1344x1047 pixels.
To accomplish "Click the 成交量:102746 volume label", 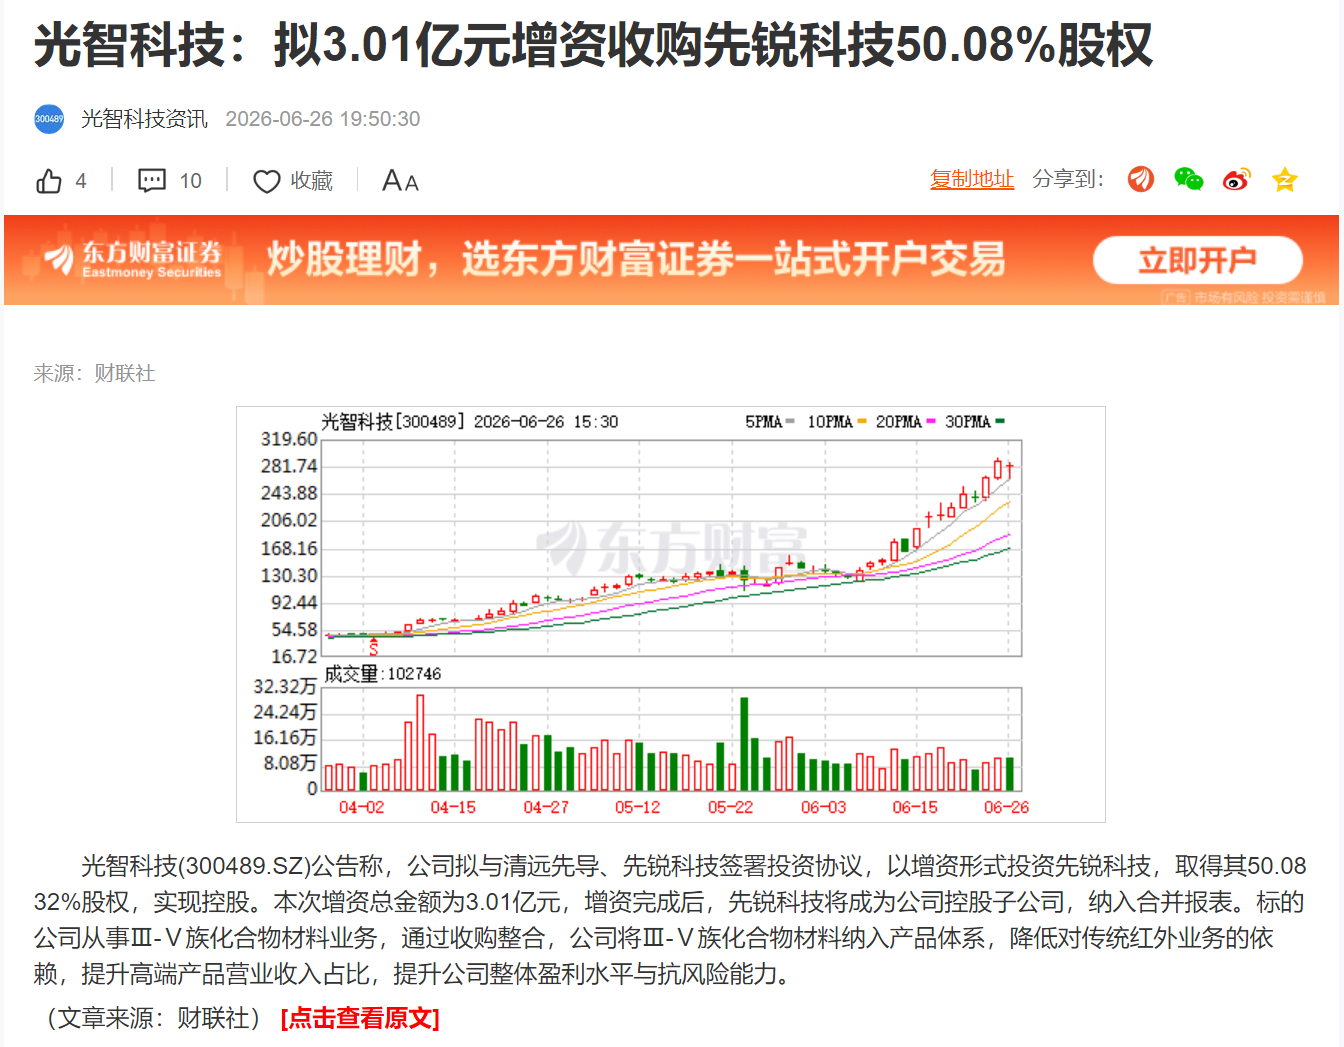I will [x=382, y=674].
